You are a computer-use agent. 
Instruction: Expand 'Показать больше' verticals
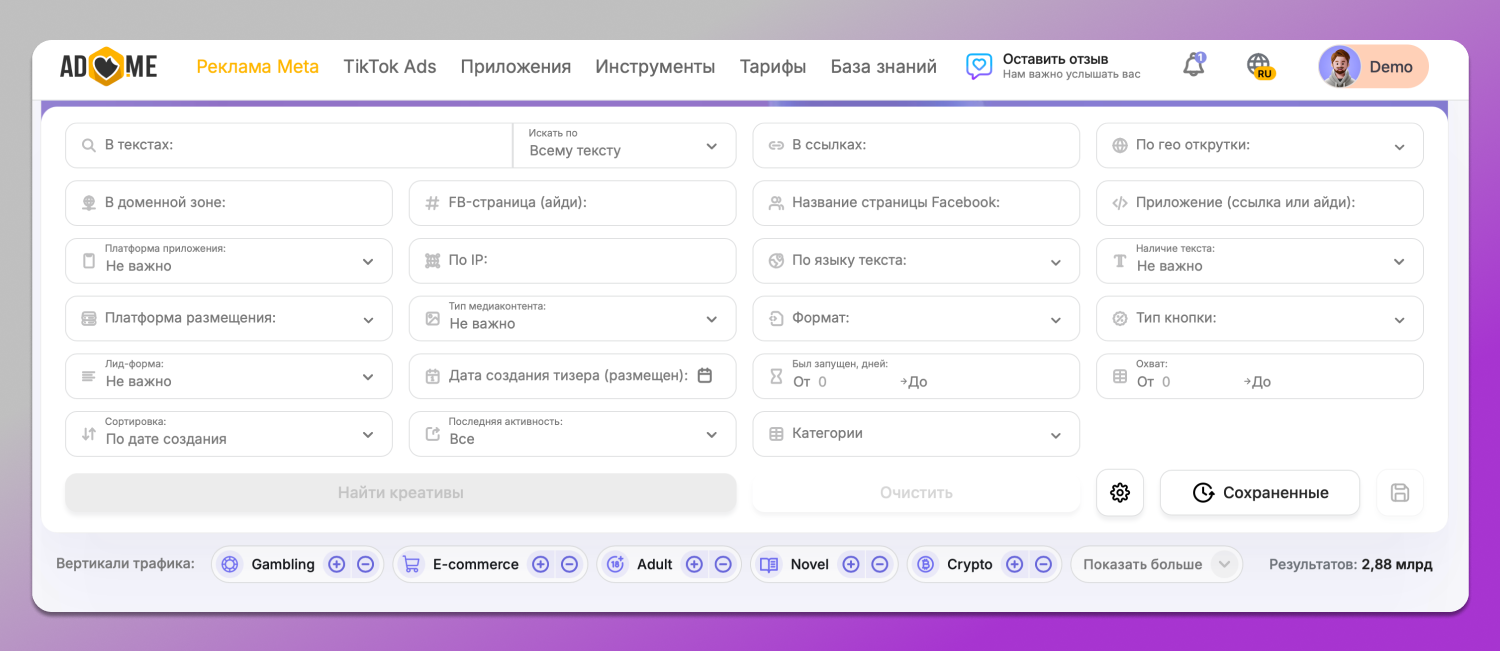tap(1156, 564)
